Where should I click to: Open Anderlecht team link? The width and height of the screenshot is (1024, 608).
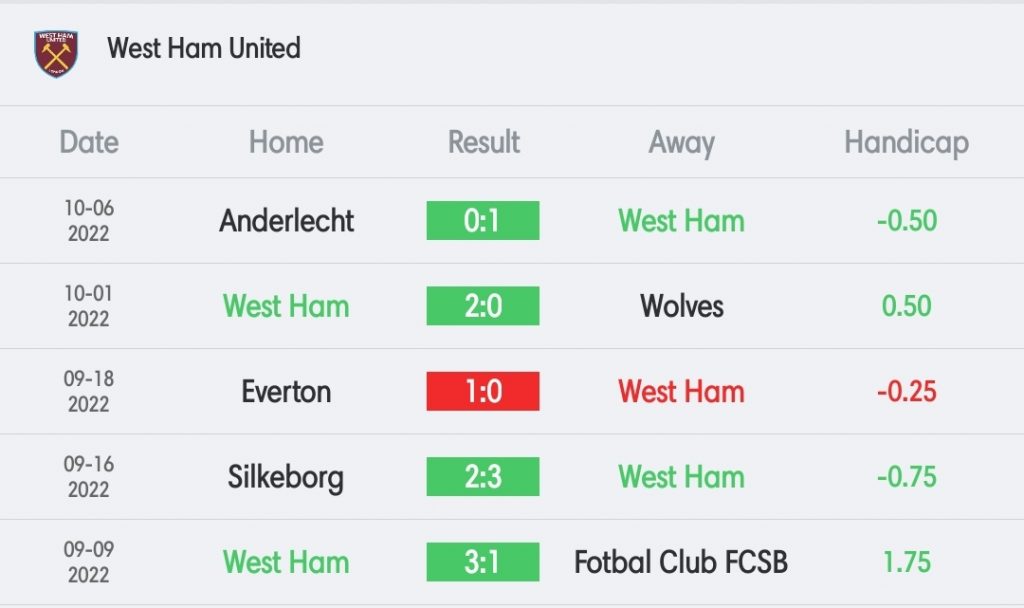(286, 221)
